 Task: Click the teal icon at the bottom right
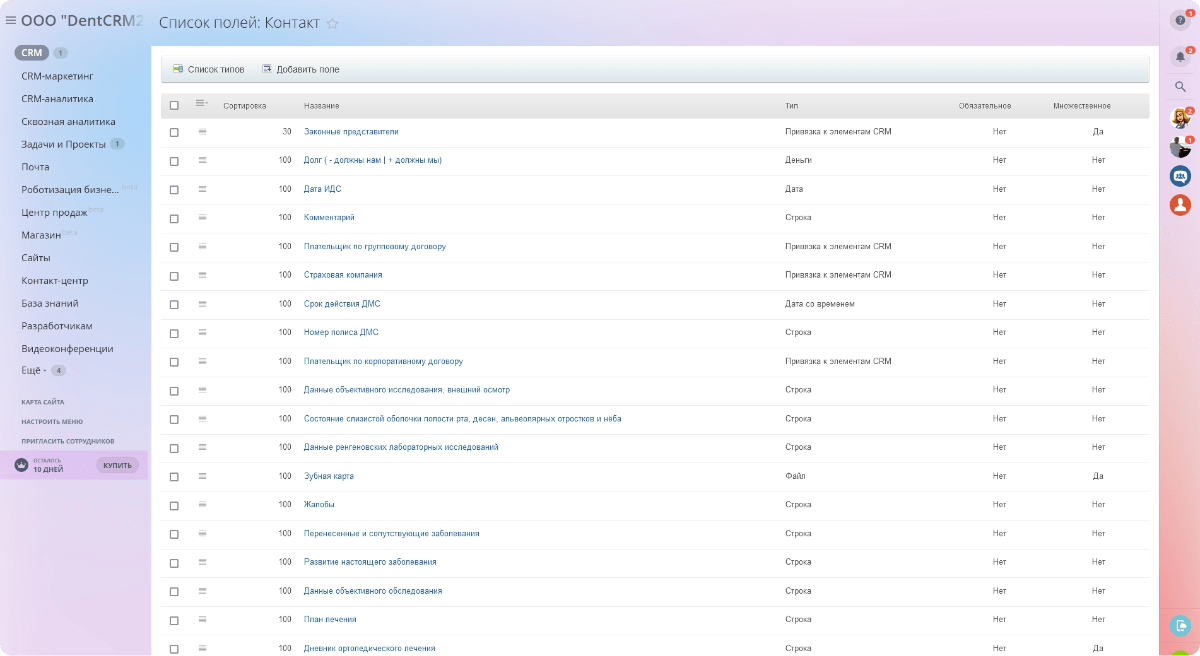coord(1180,625)
